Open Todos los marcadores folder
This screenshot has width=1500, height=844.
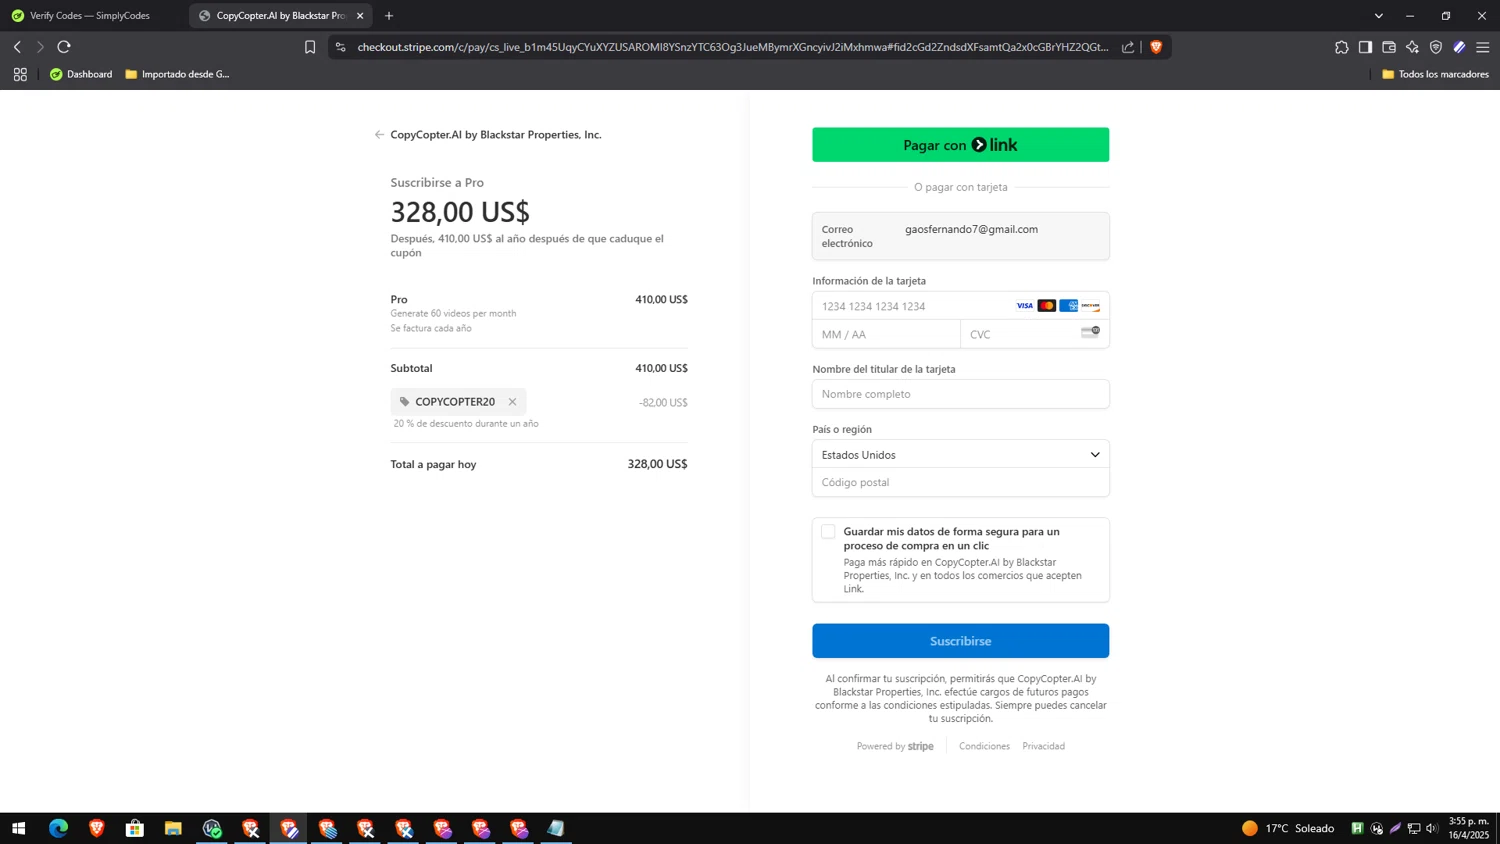tap(1435, 74)
